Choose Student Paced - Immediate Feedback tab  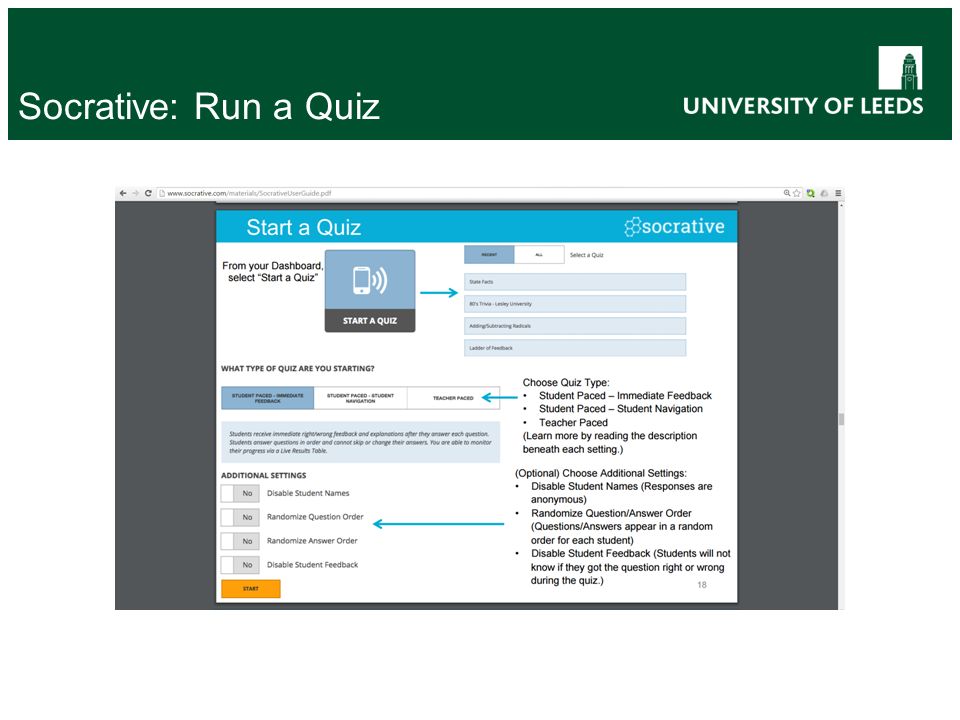[x=268, y=398]
